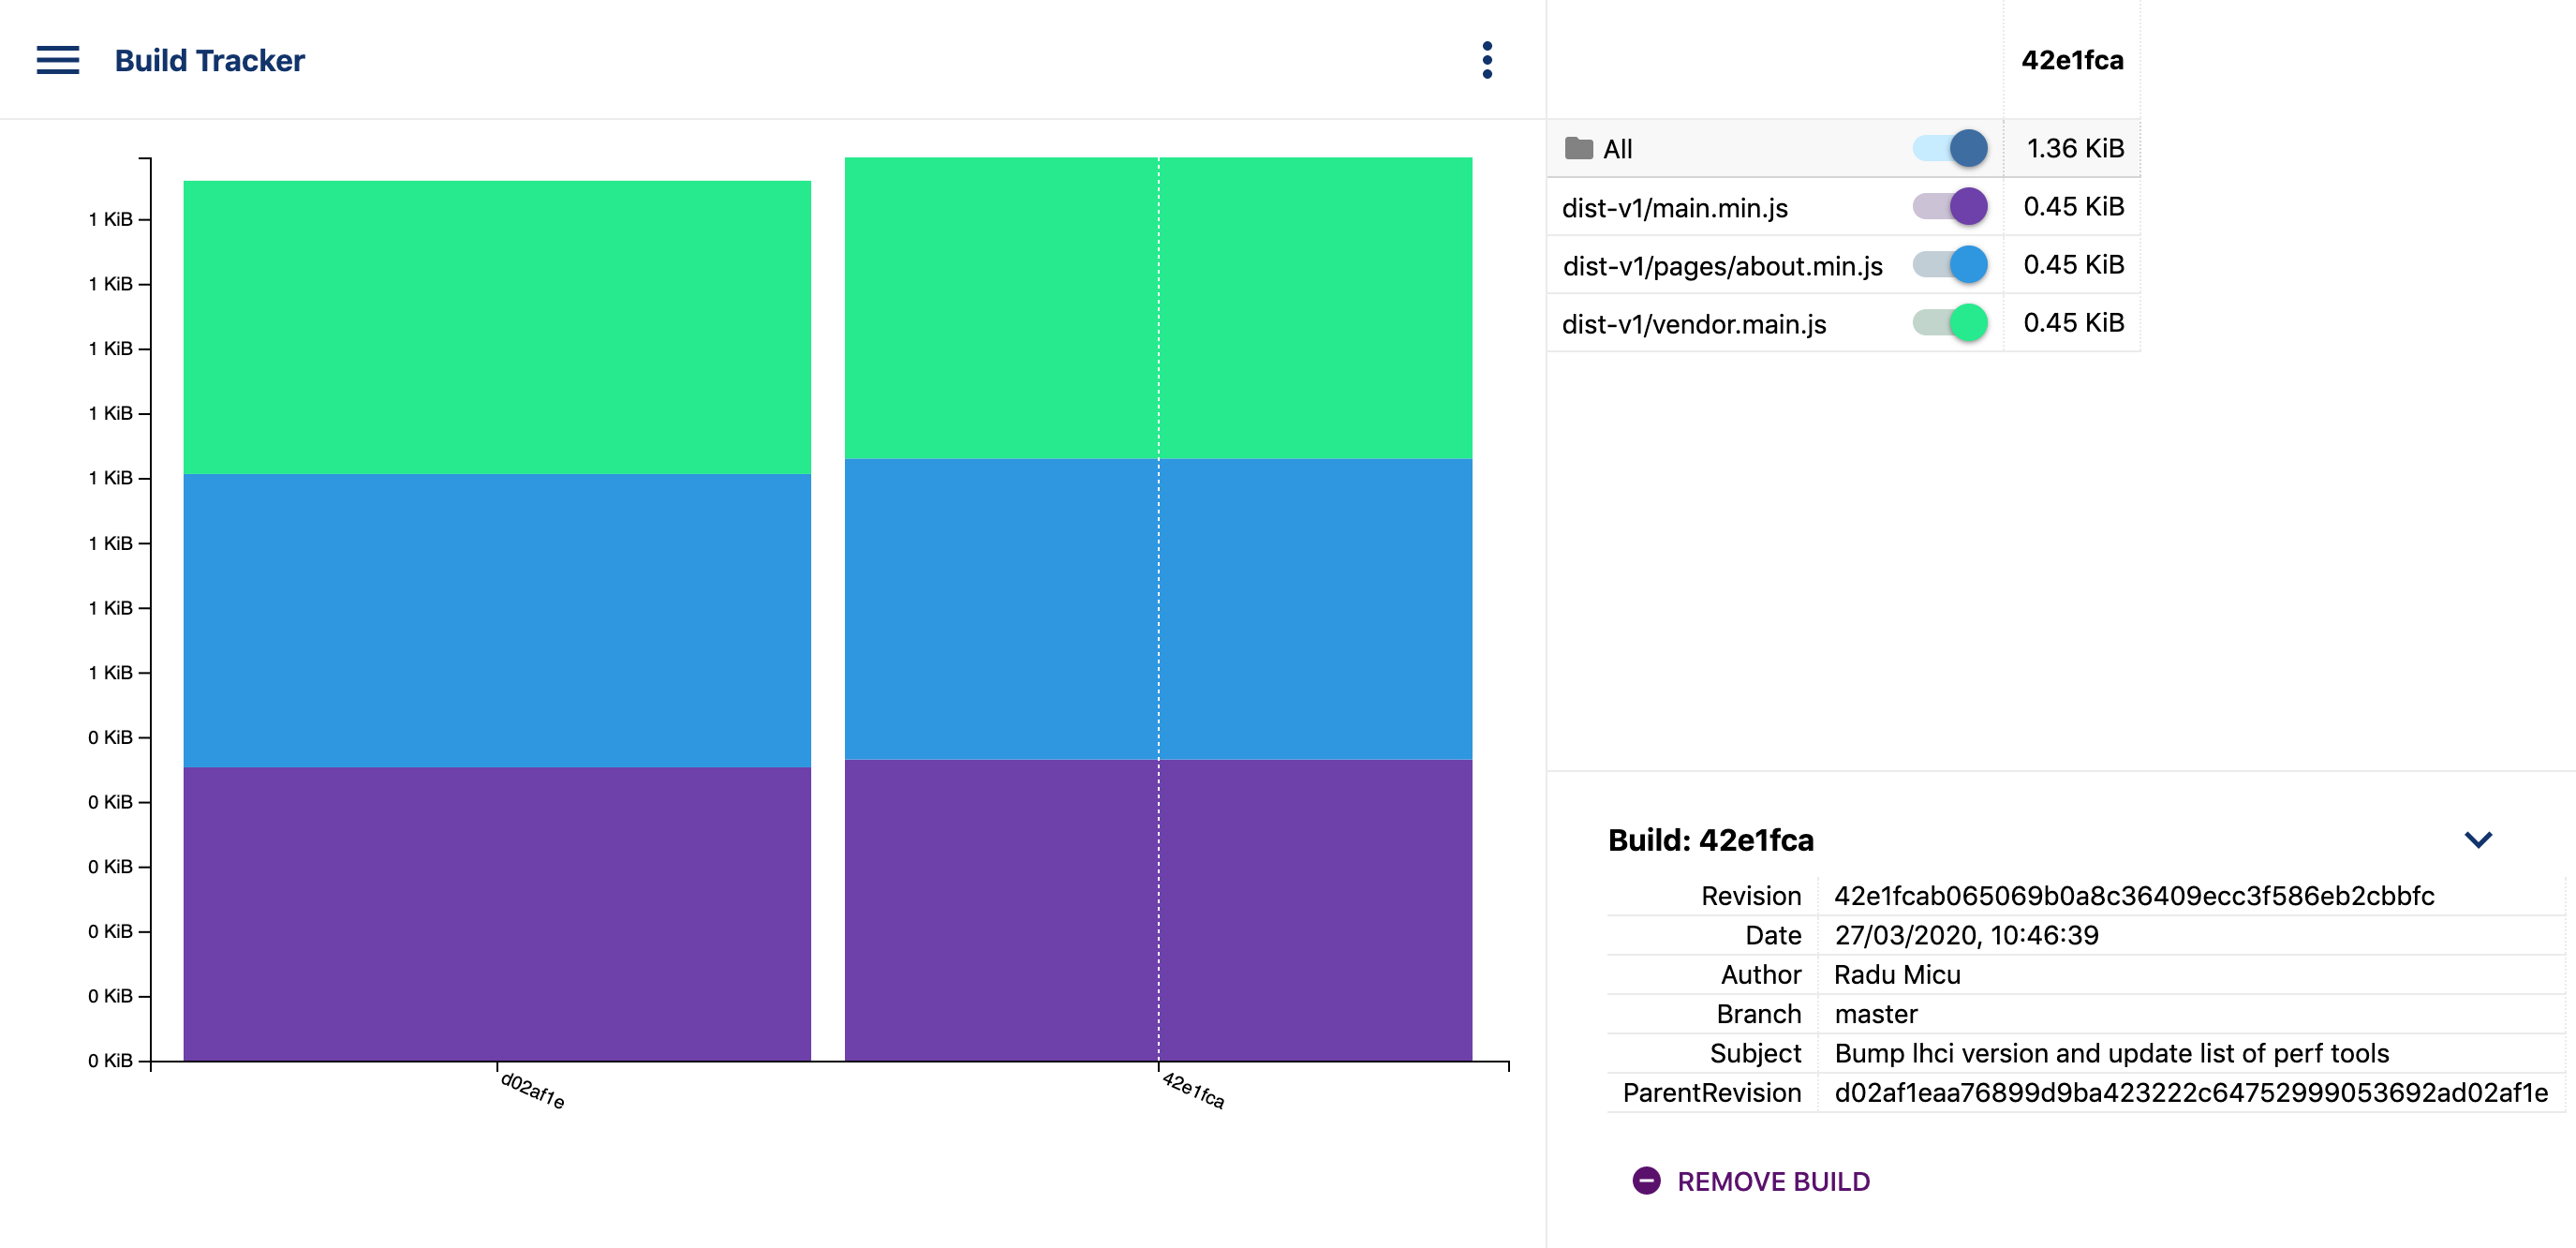Click green vendor segment of d02af1e bar
This screenshot has width=2576, height=1248.
tap(497, 327)
